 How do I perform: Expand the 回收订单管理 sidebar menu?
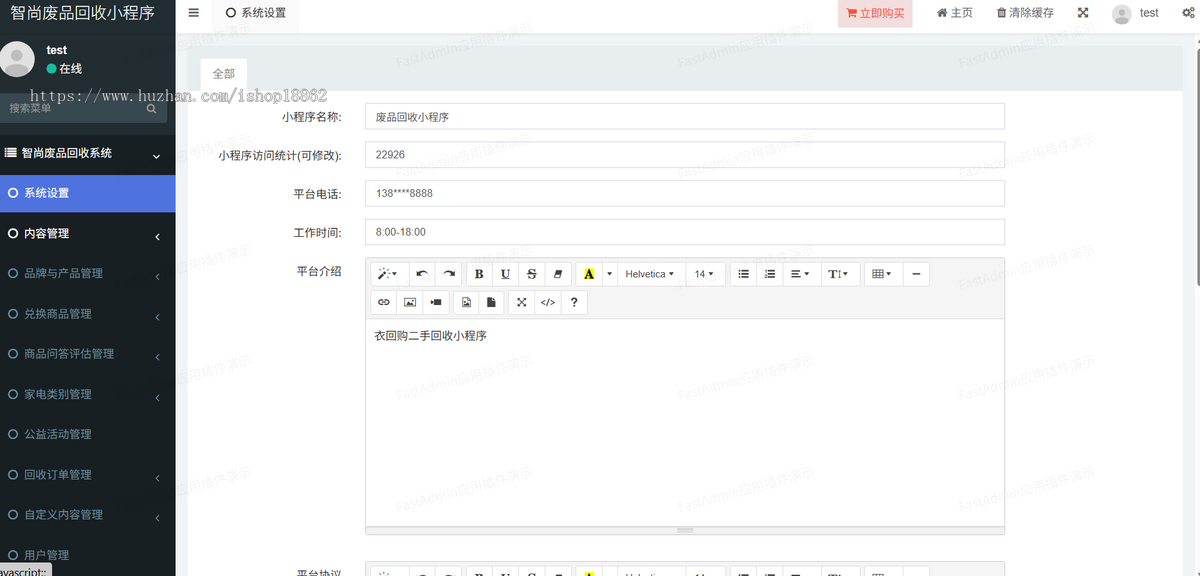coord(87,475)
